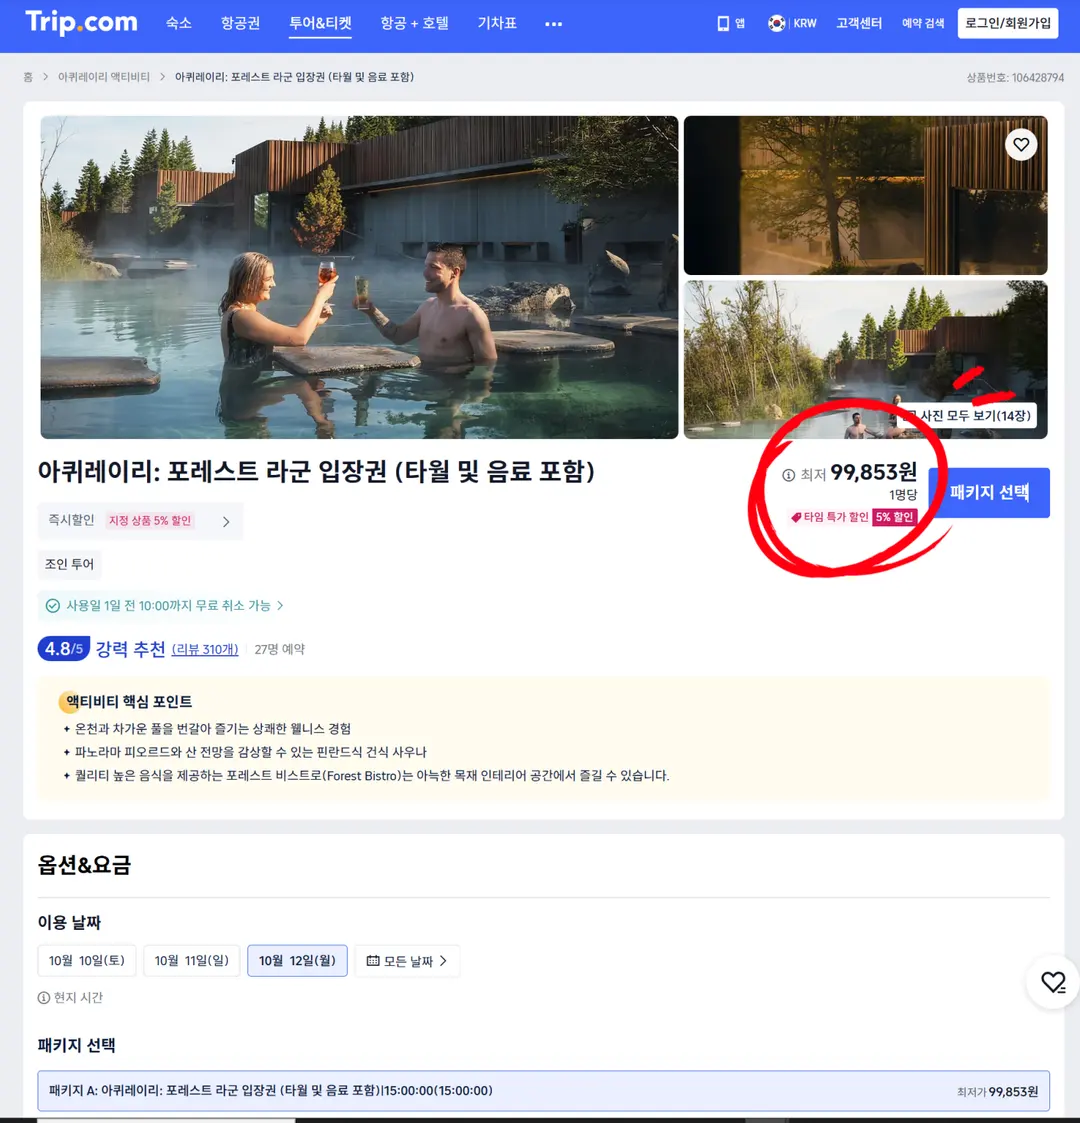Open the 숙소 menu

pos(178,24)
